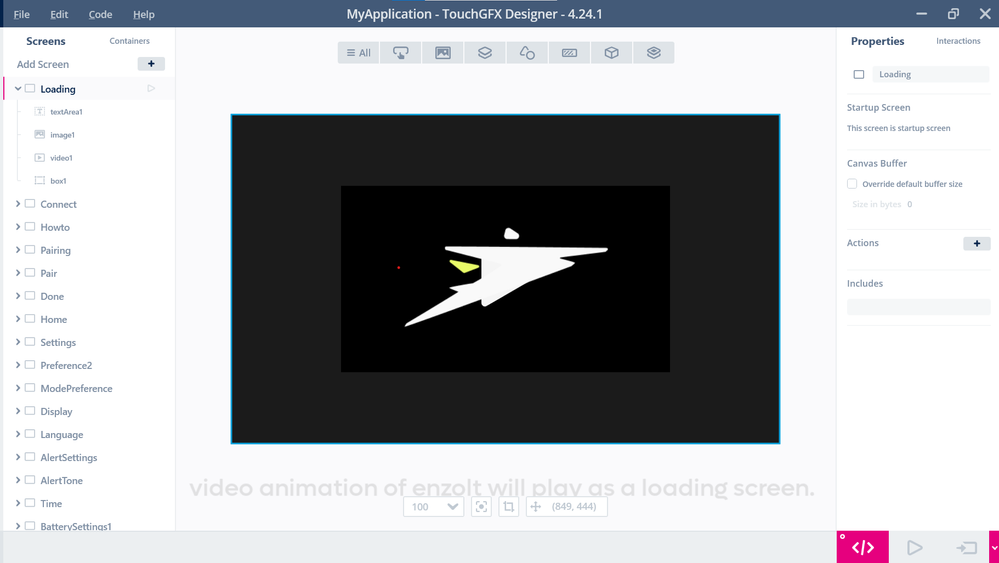
Task: Click the fit-to-screen zoom icon
Action: coord(481,507)
